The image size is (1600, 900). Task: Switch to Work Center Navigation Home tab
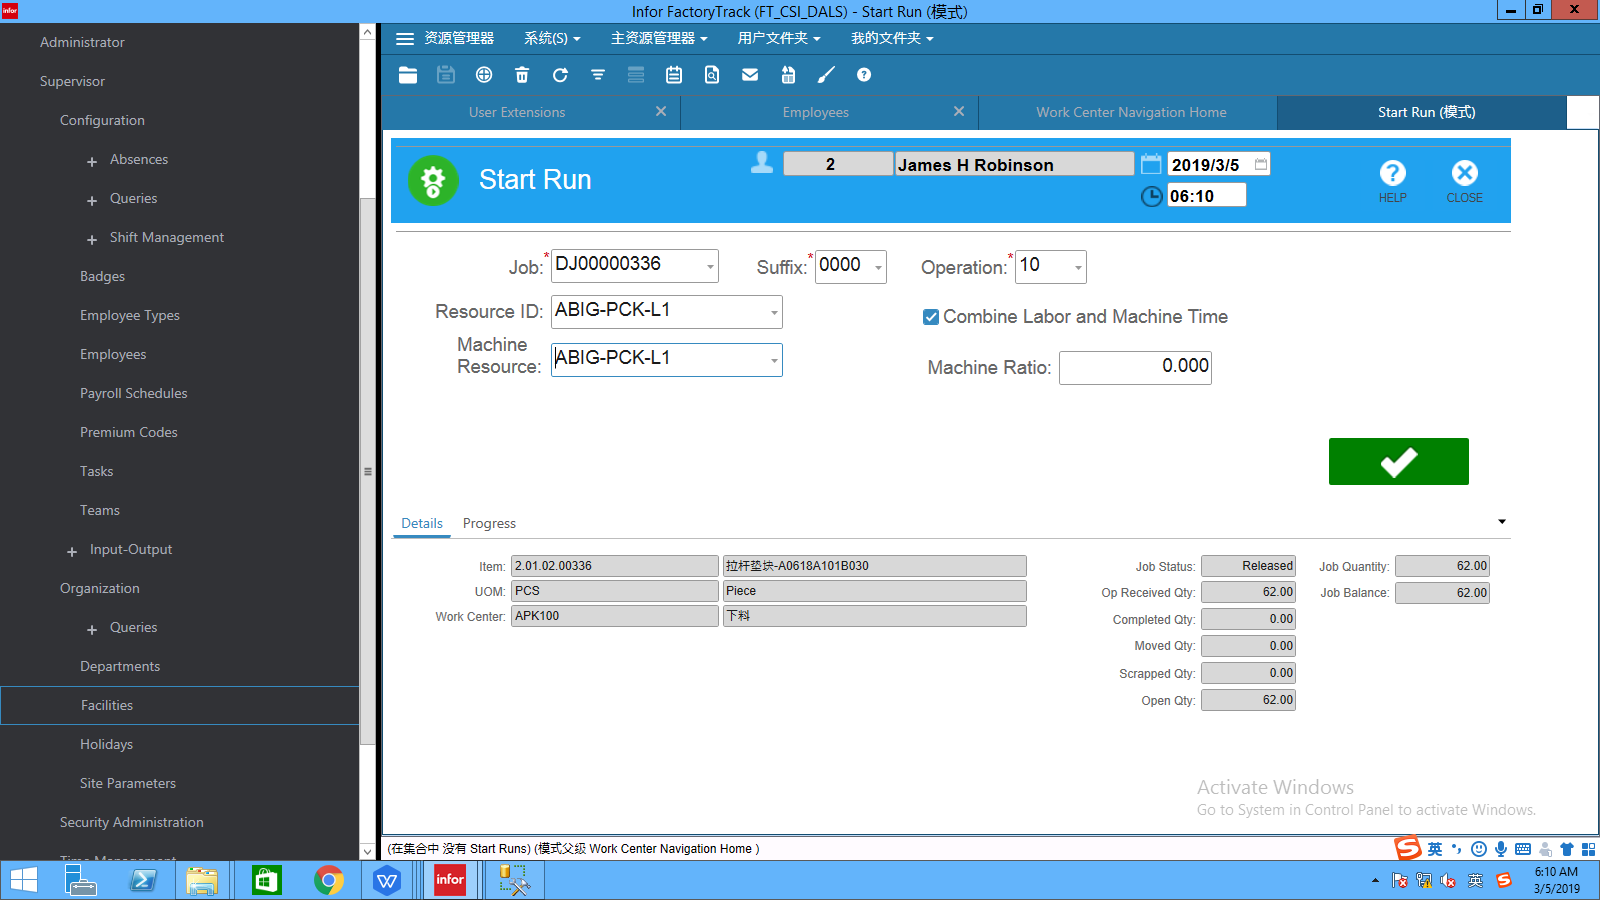point(1131,112)
